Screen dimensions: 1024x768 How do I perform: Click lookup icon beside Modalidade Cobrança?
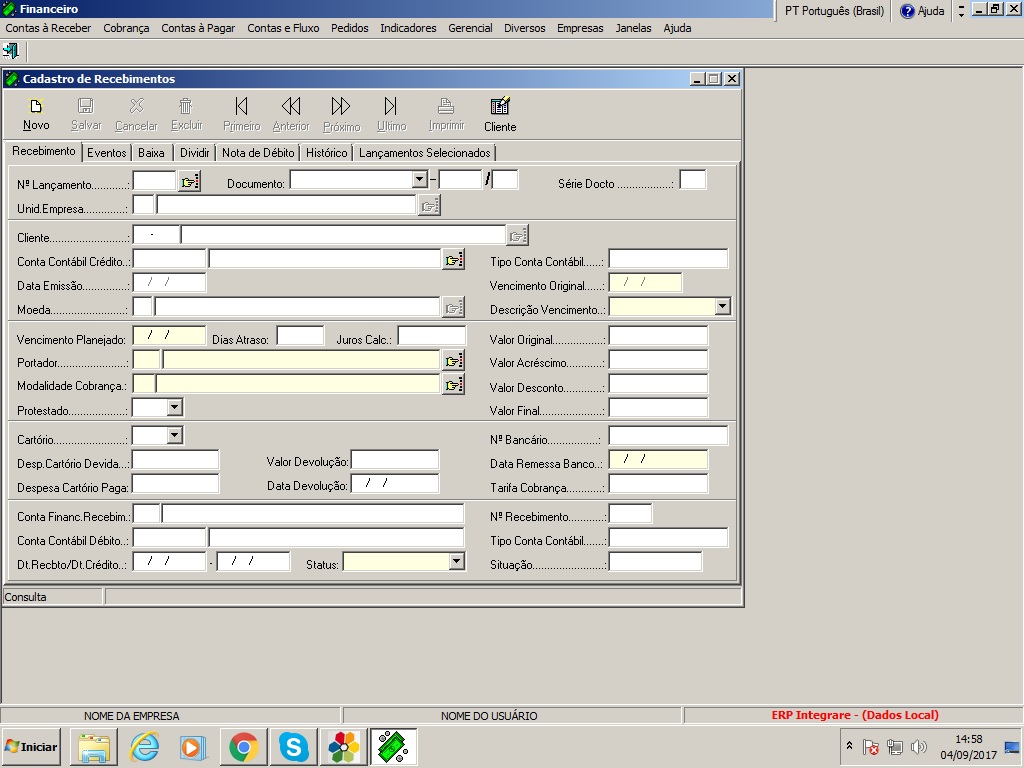coord(453,384)
